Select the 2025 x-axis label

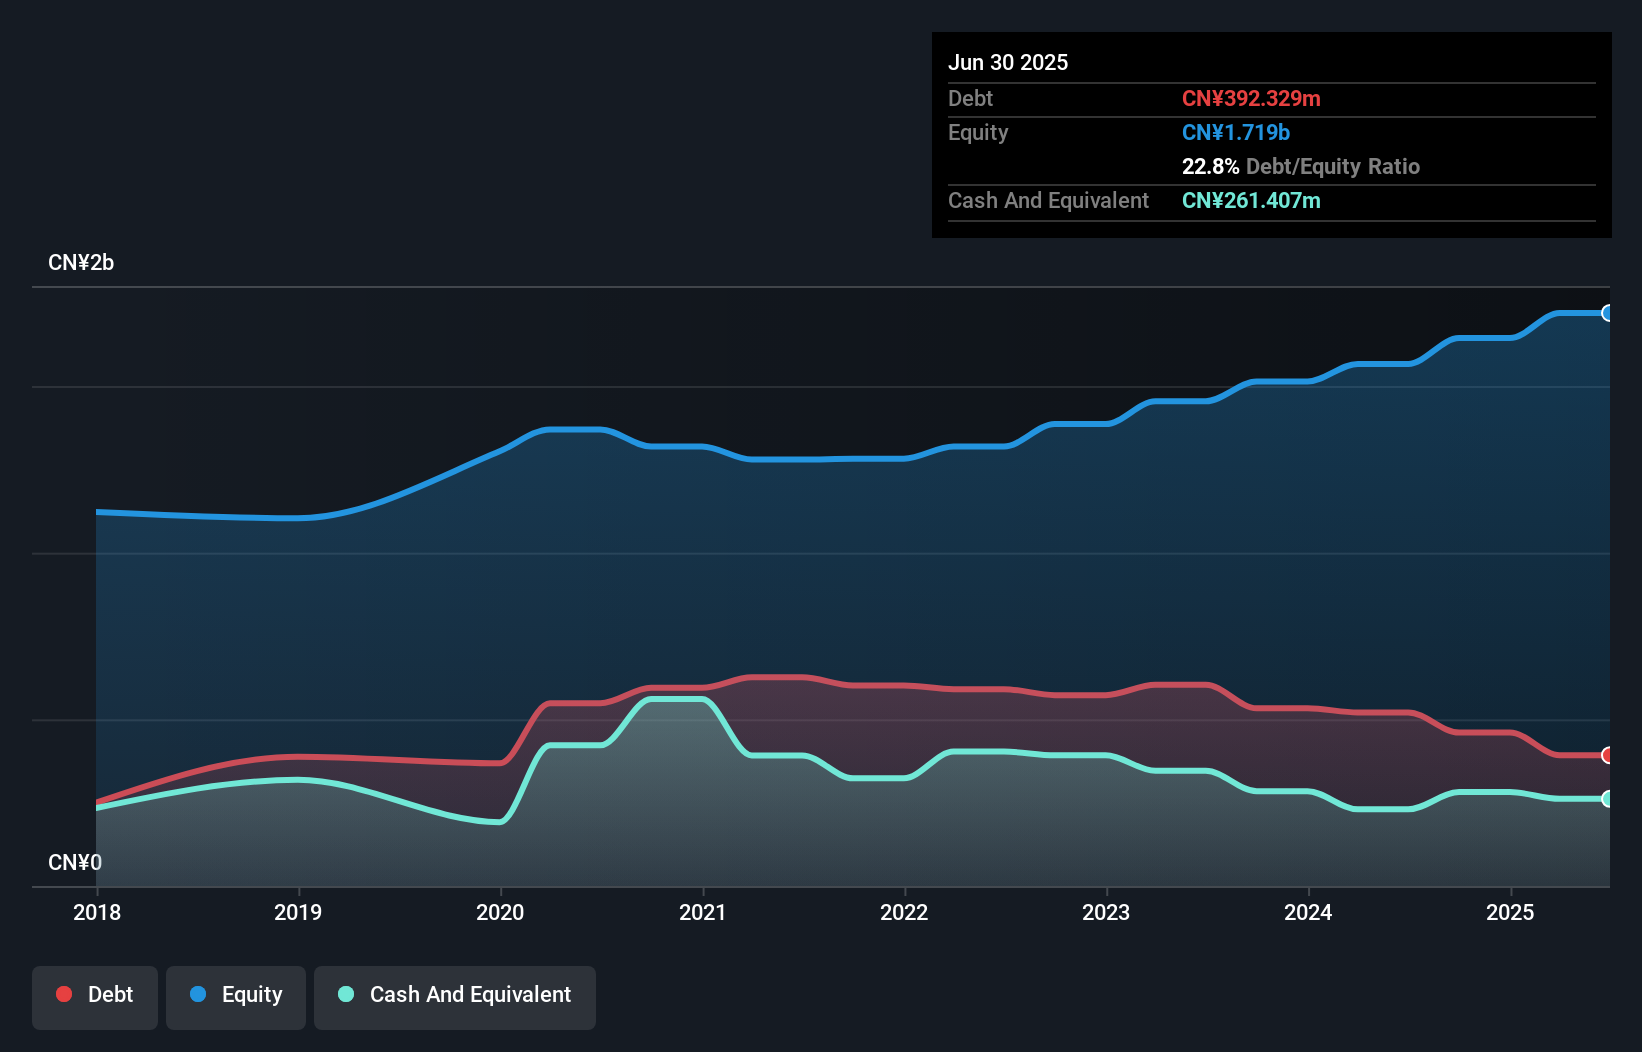tap(1510, 912)
